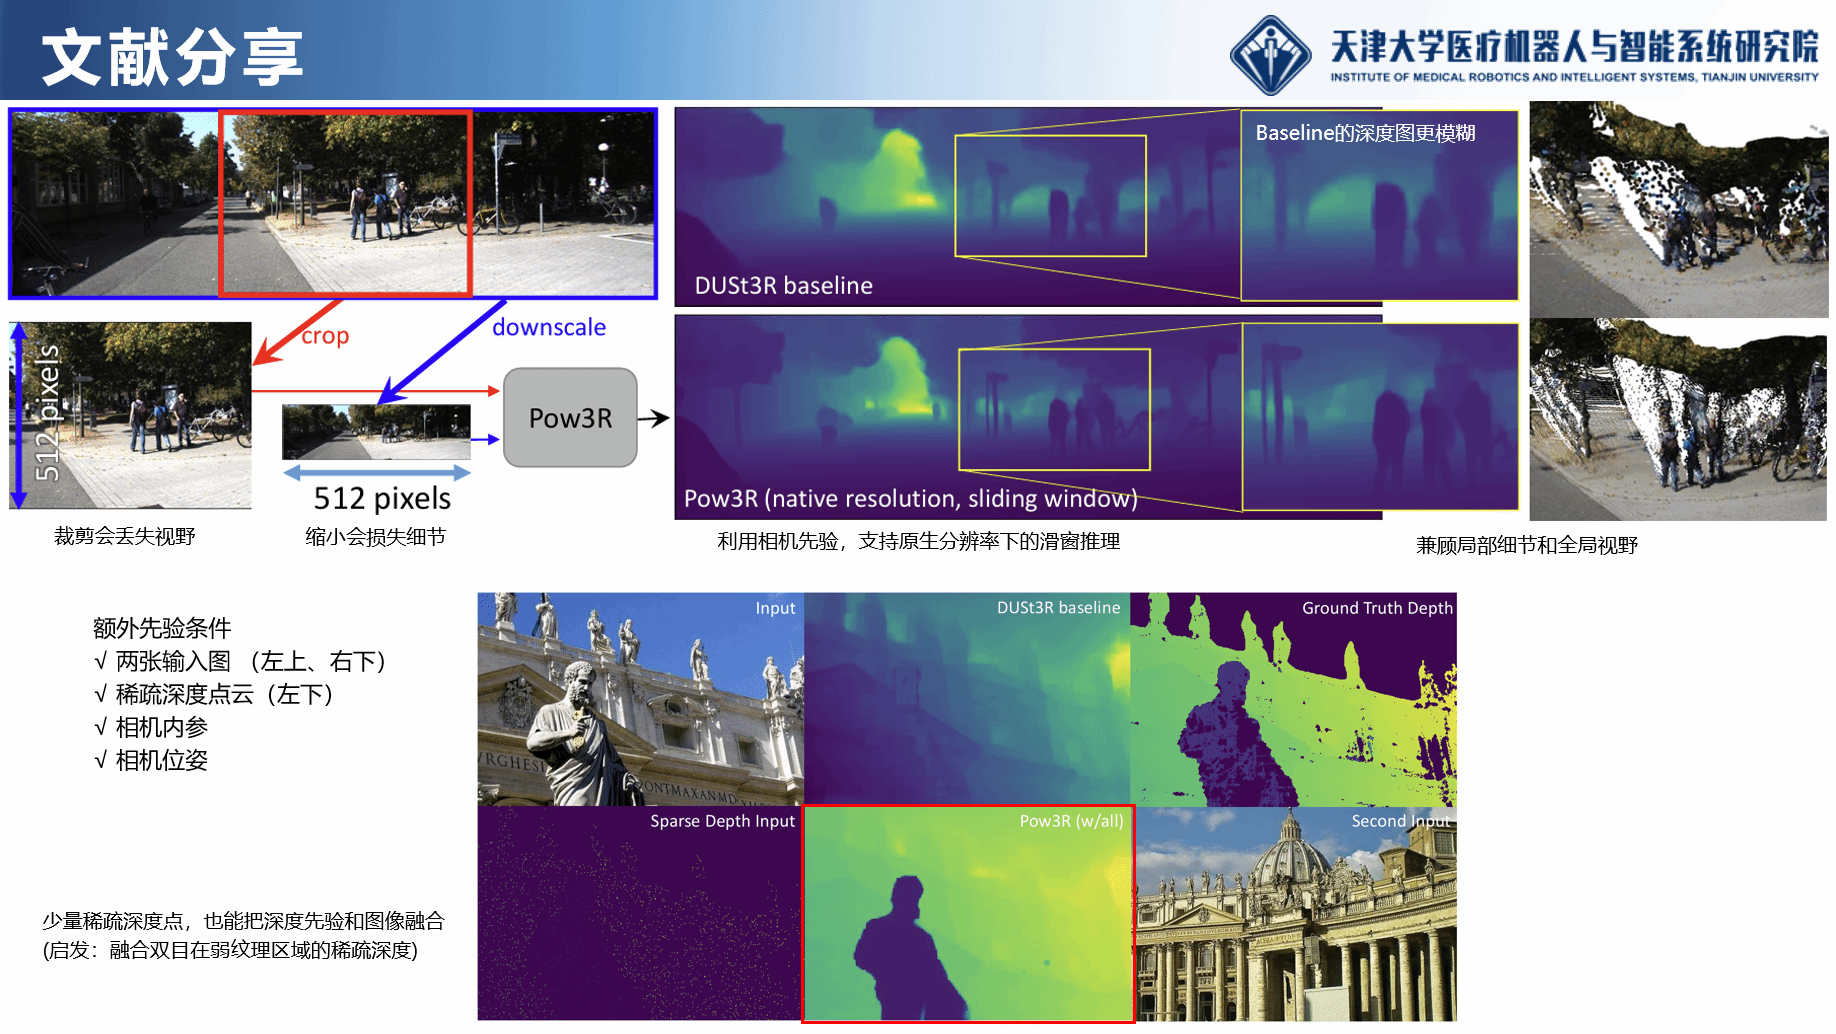Click the checkmark beside 相机内参
Viewport: 1836px width, 1034px height.
coord(100,728)
